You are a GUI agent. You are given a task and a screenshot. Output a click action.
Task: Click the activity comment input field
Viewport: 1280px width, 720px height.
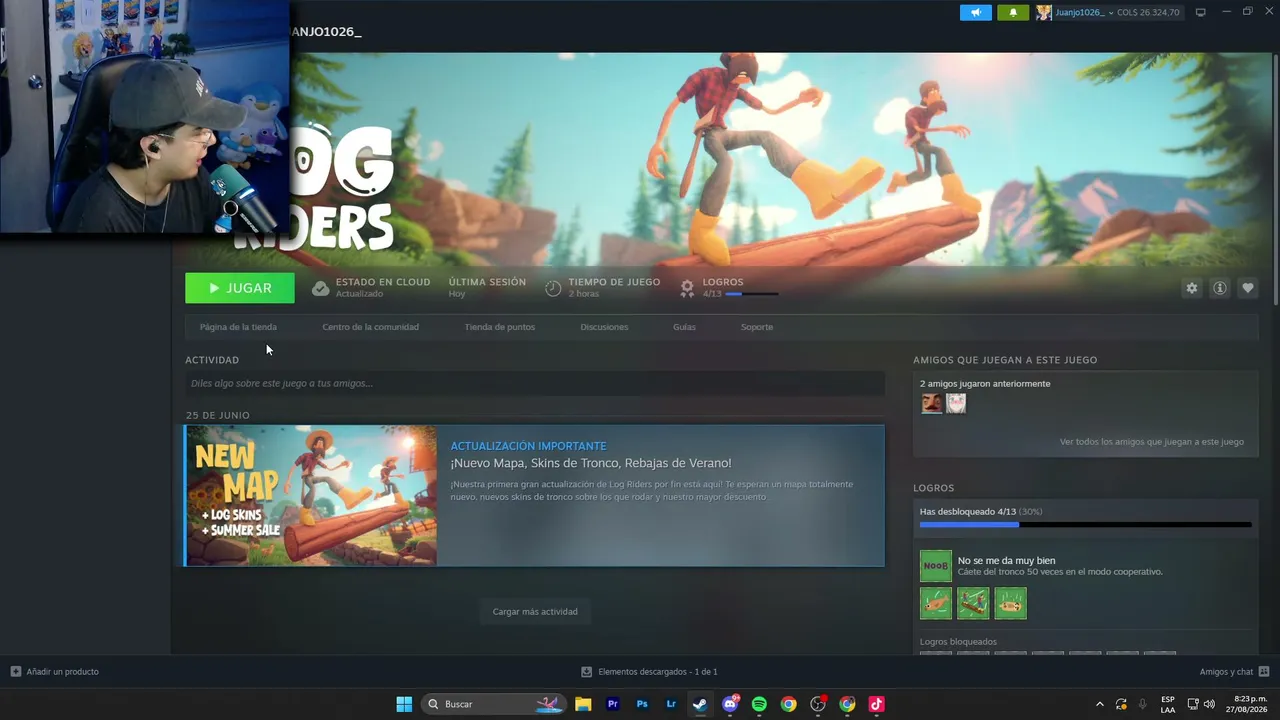[535, 383]
